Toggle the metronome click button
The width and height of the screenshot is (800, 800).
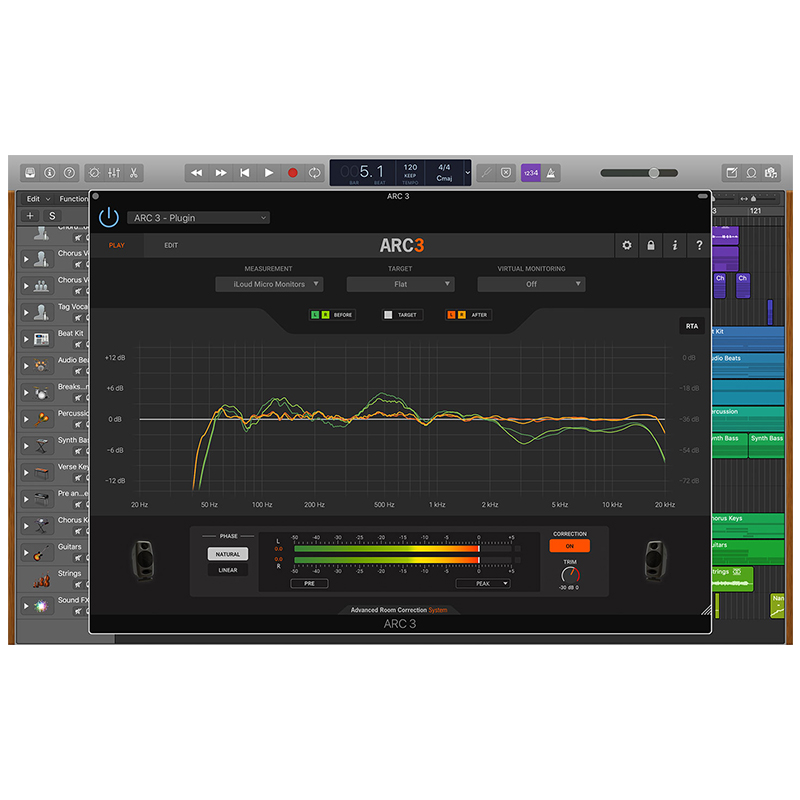point(551,173)
